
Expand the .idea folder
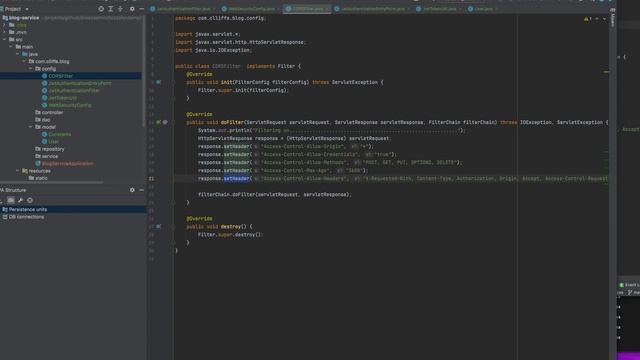coord(4,25)
